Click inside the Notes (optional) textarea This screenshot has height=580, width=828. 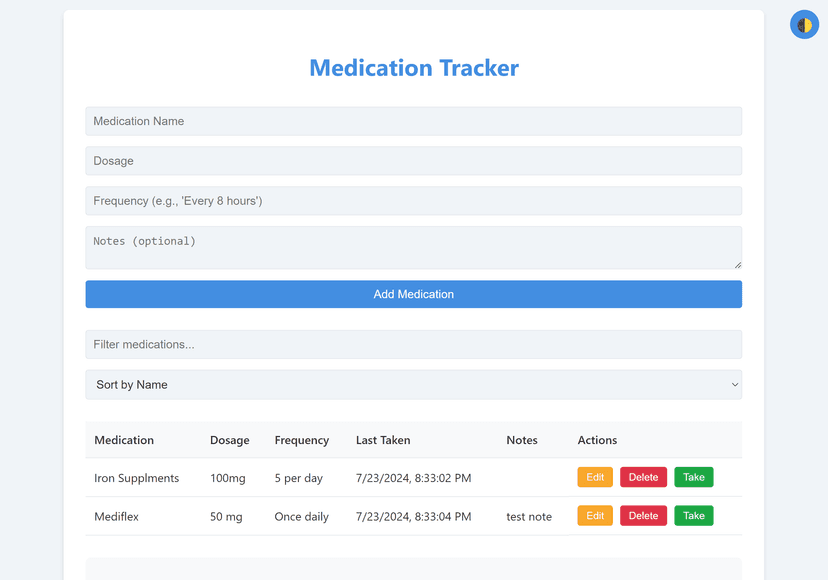tap(413, 248)
